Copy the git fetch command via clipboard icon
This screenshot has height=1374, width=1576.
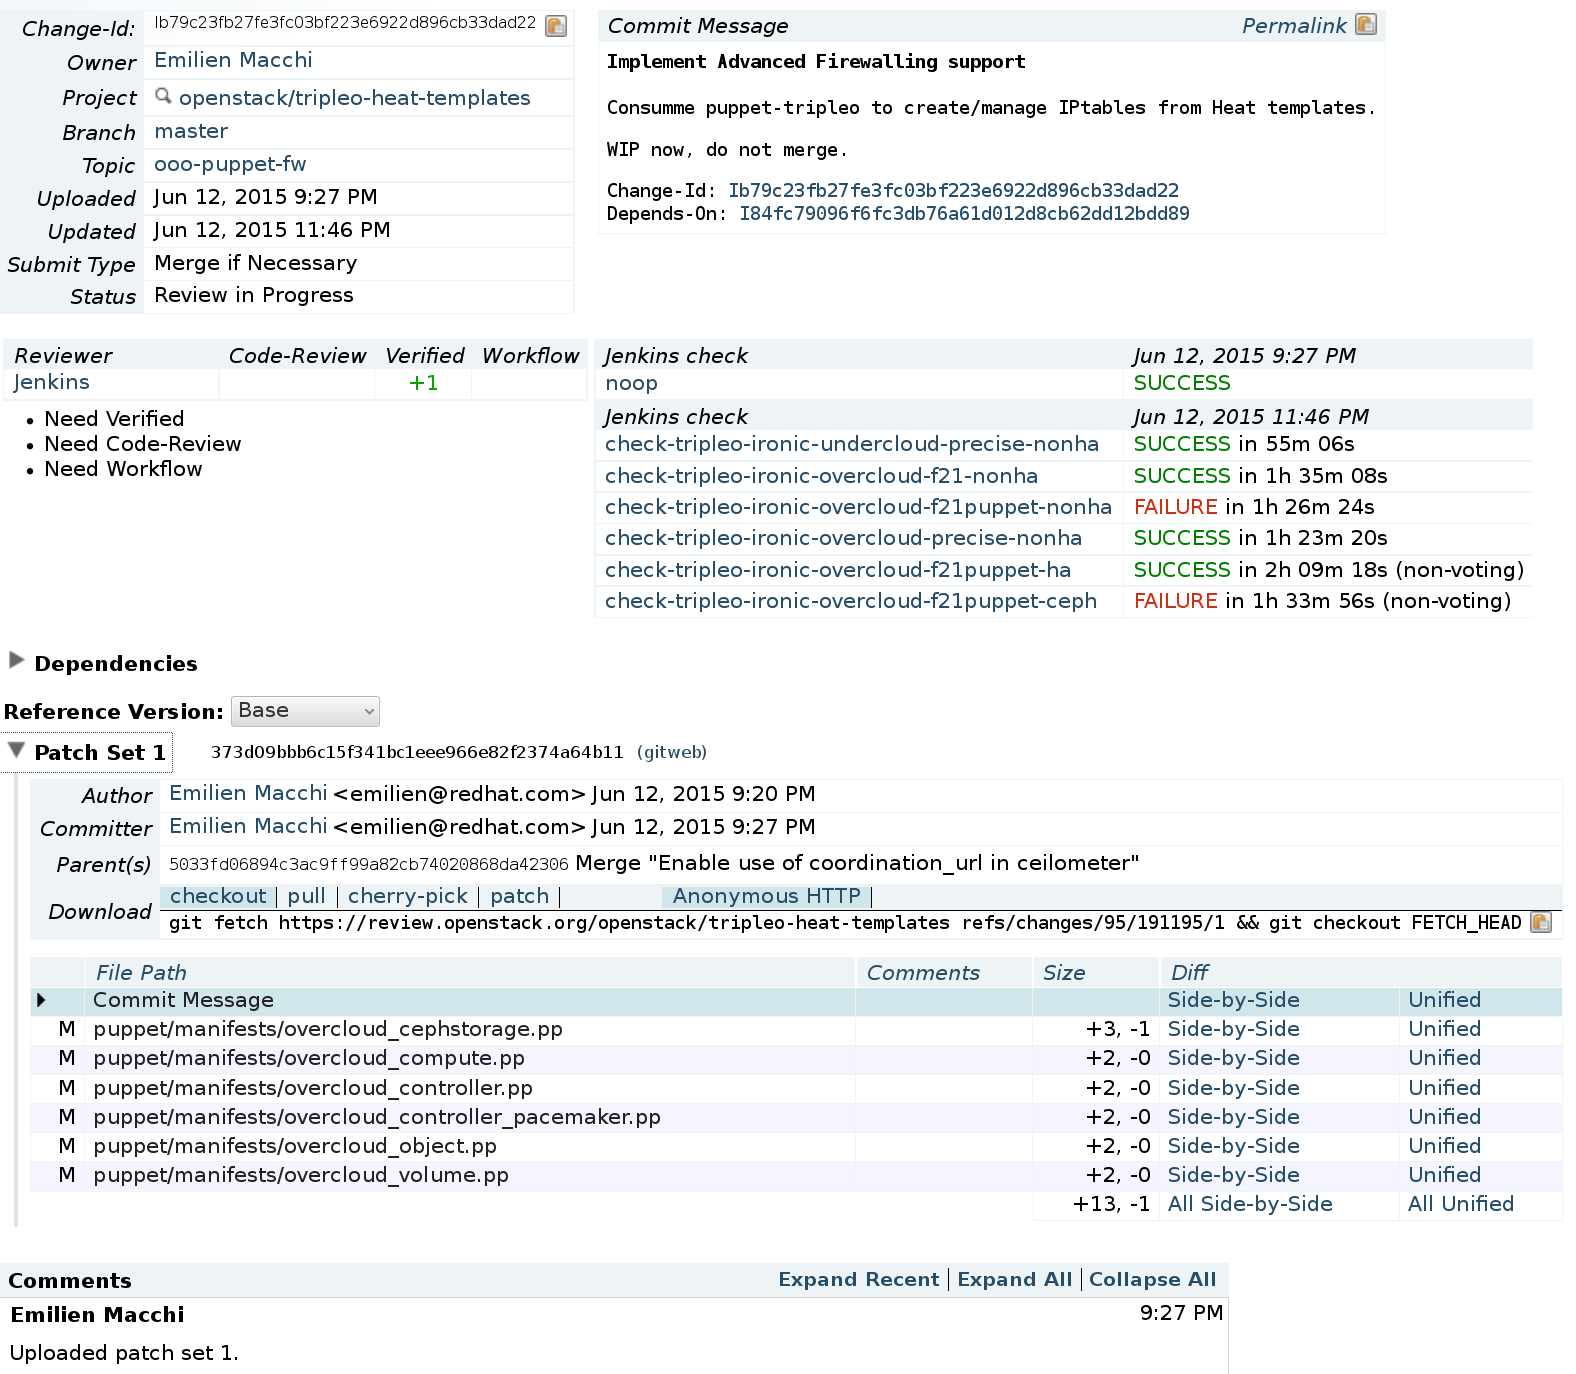click(x=1541, y=922)
